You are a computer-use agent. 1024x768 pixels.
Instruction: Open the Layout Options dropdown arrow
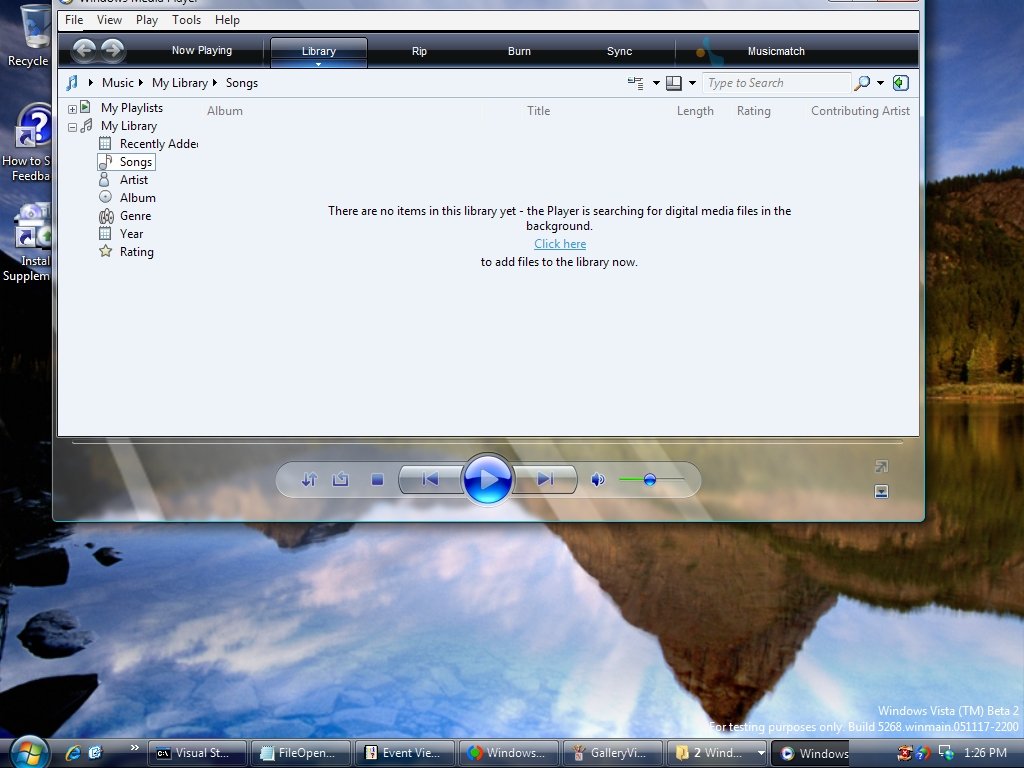click(692, 83)
